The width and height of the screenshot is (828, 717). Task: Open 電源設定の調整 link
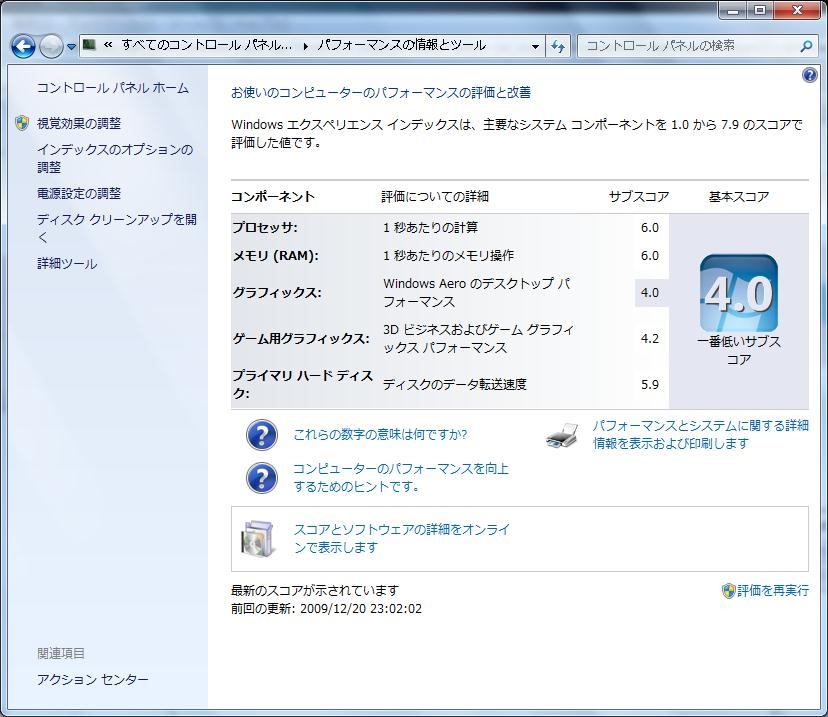(79, 194)
